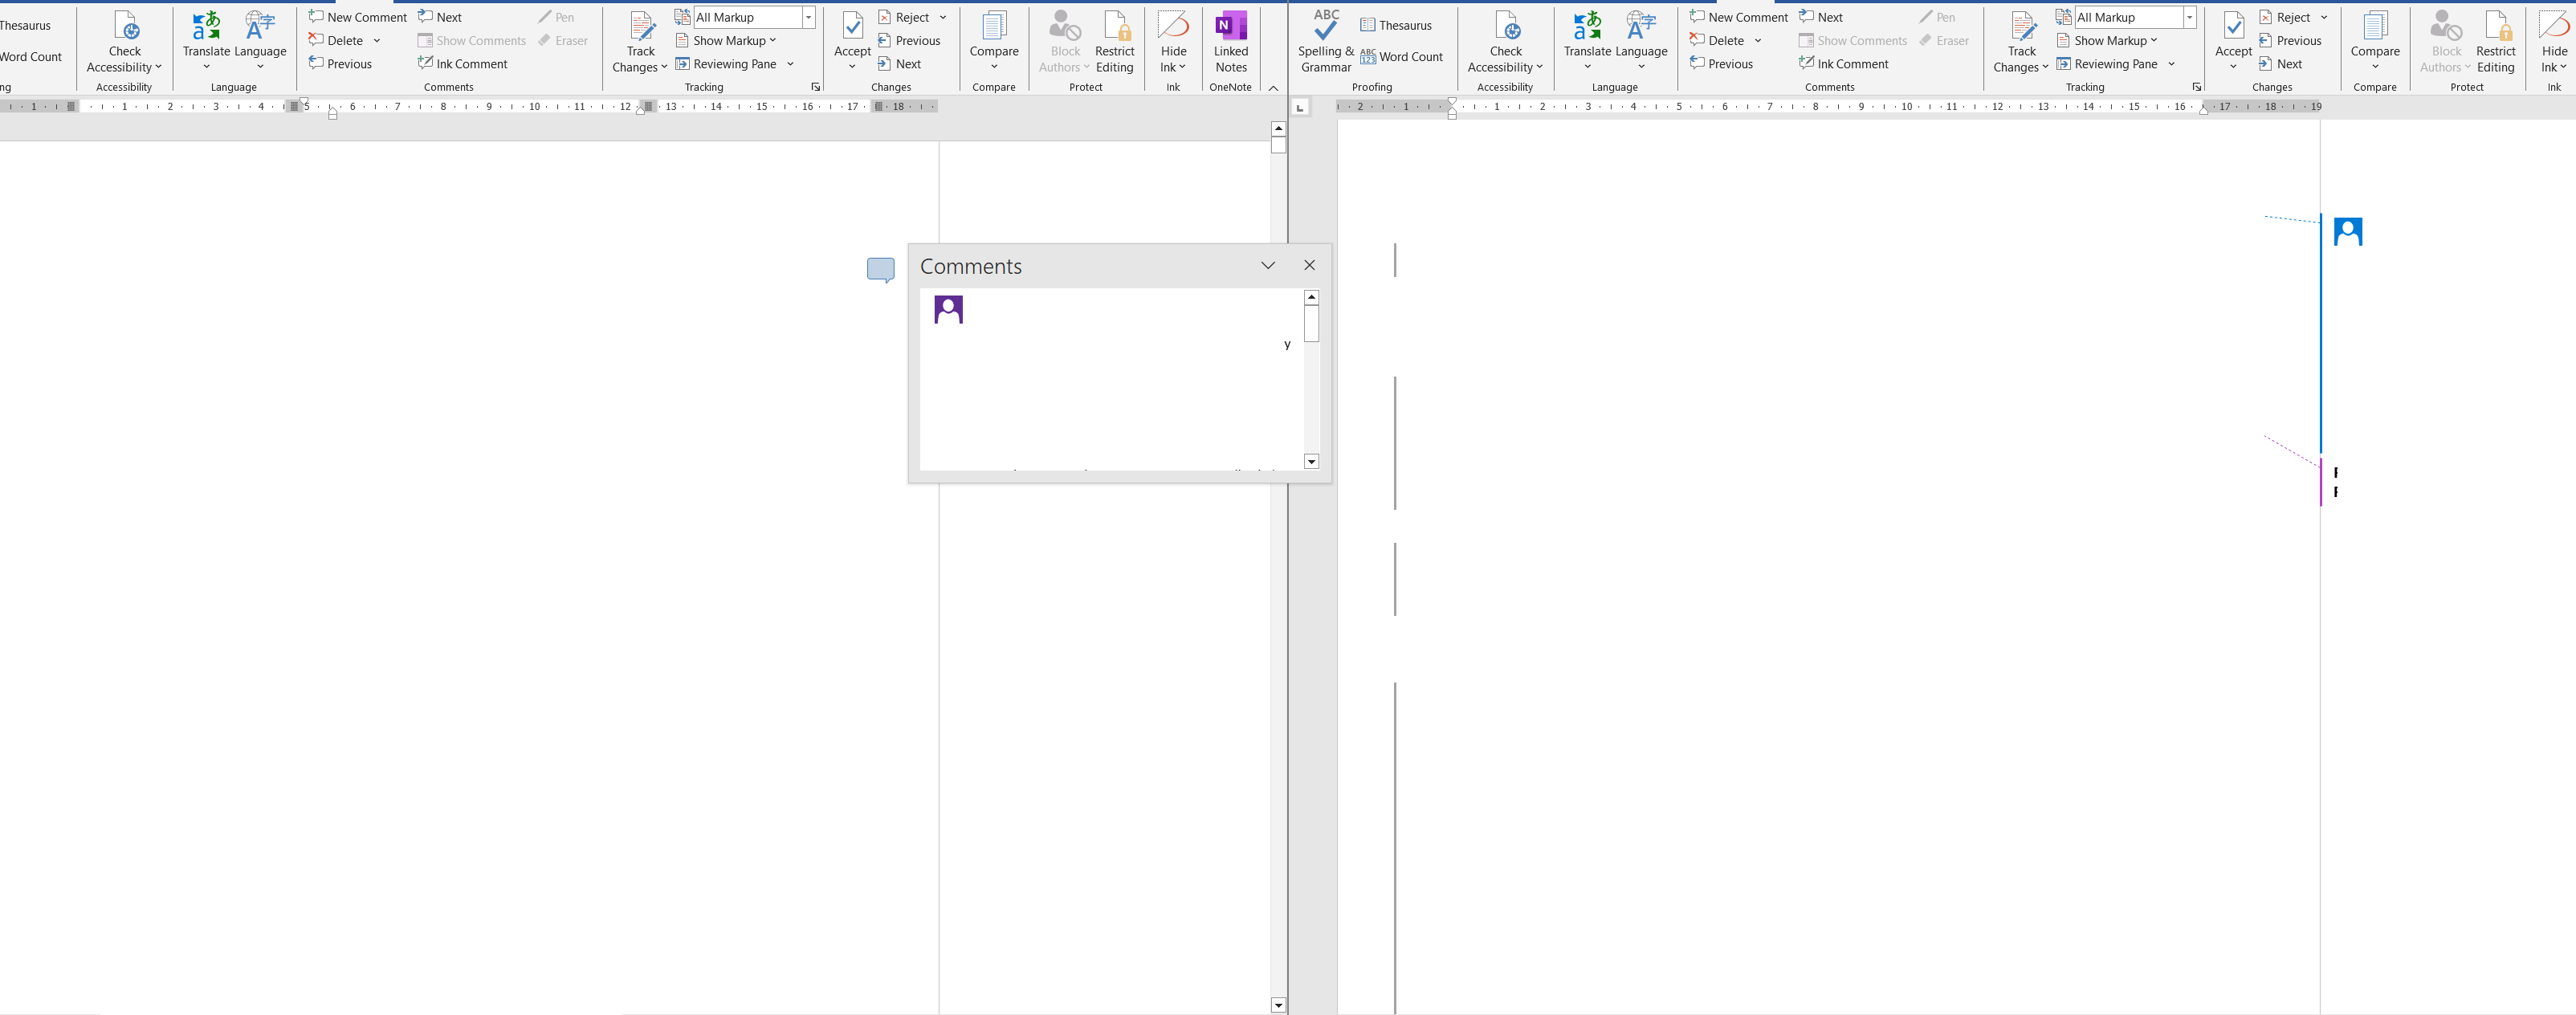Click the Compare documents icon in left window

tap(993, 41)
